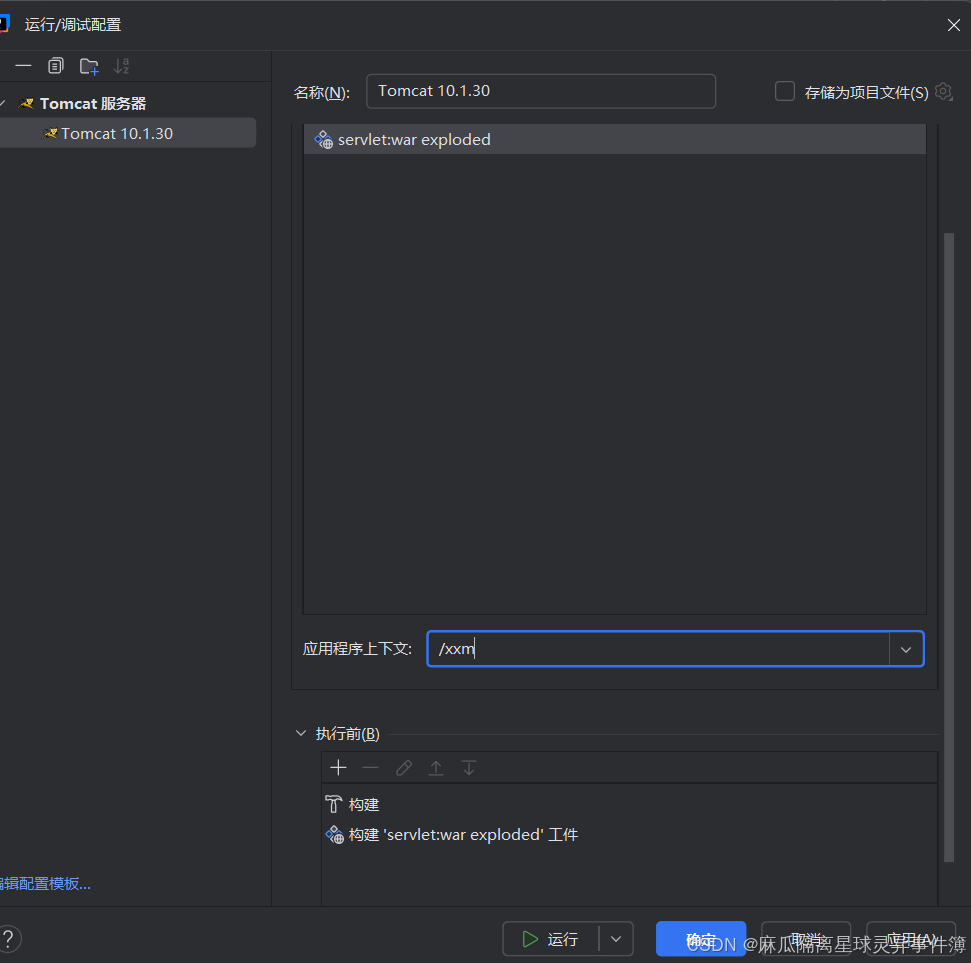Close the run/debug configurations dialog

(x=954, y=25)
